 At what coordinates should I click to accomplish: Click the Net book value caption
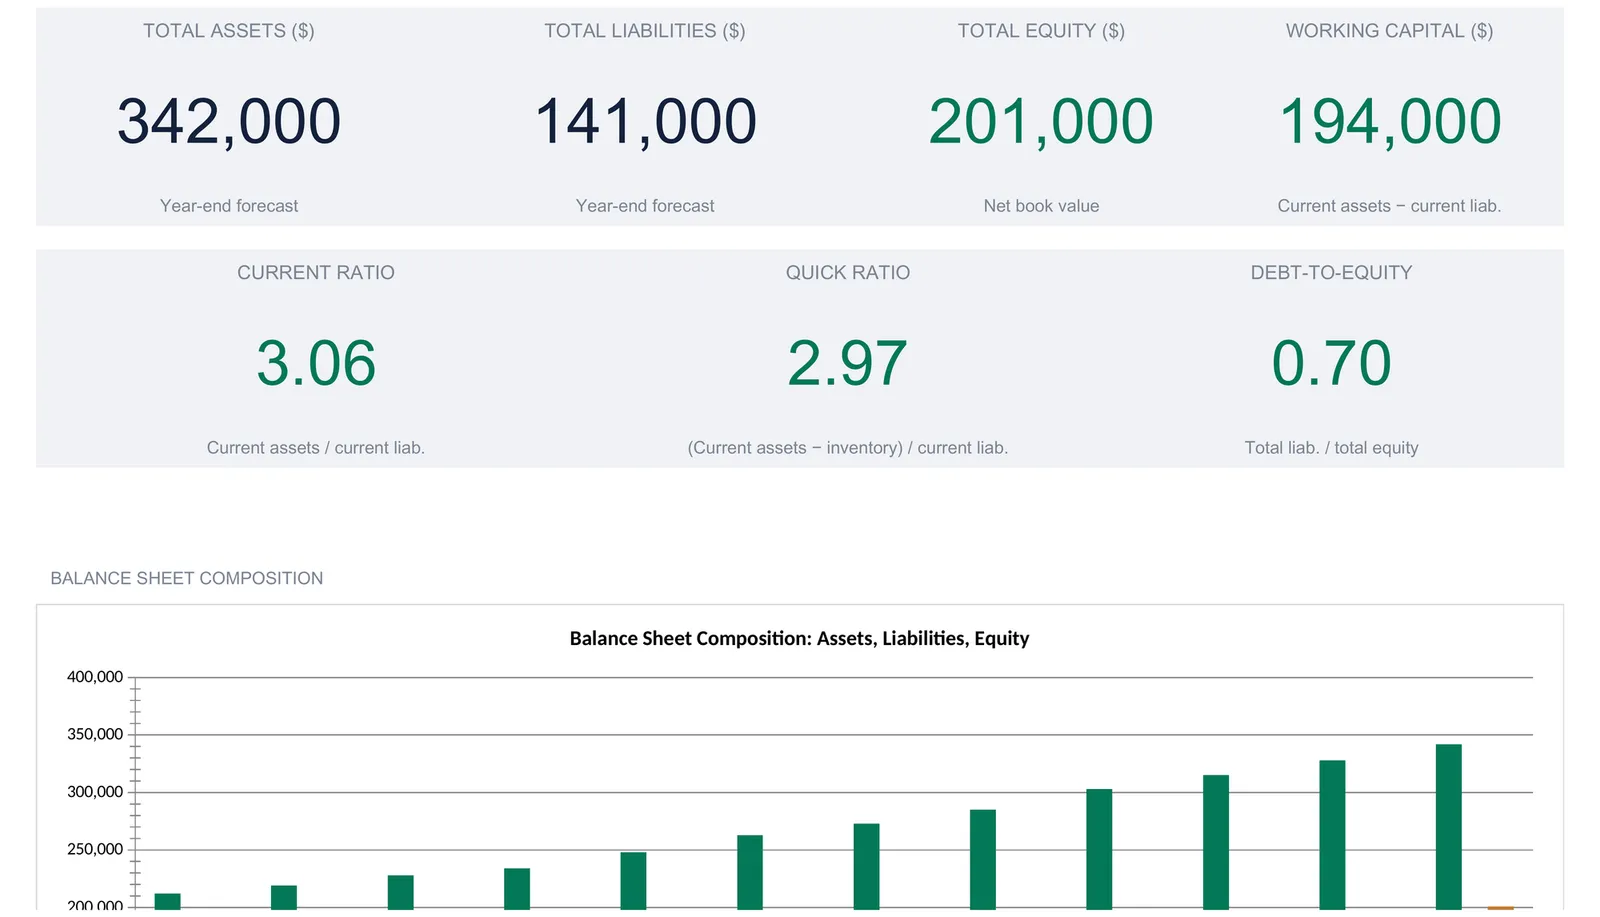pos(1041,206)
